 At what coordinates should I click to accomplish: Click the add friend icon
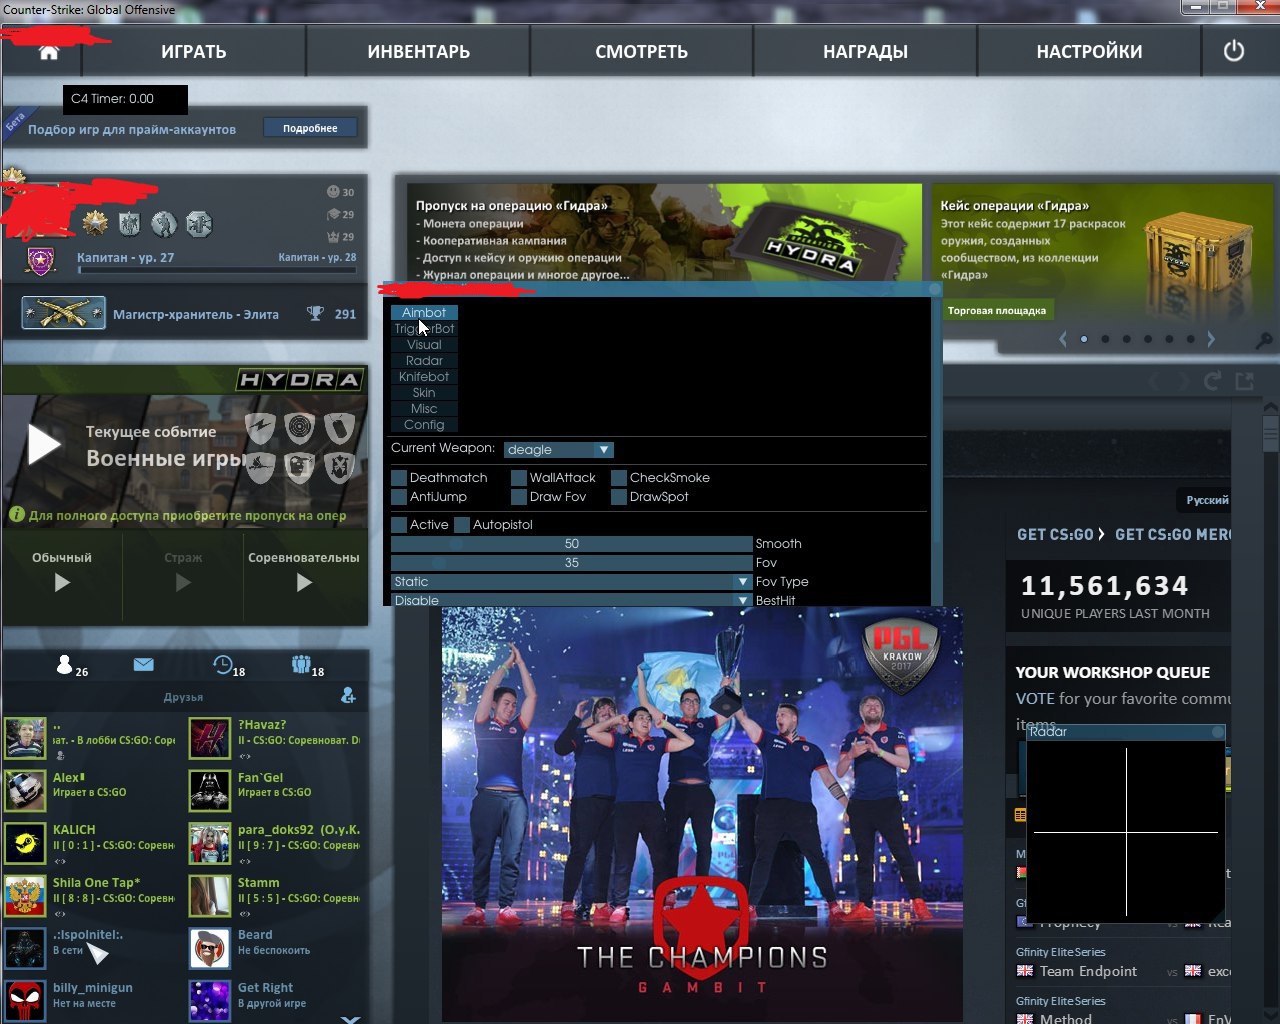(348, 695)
